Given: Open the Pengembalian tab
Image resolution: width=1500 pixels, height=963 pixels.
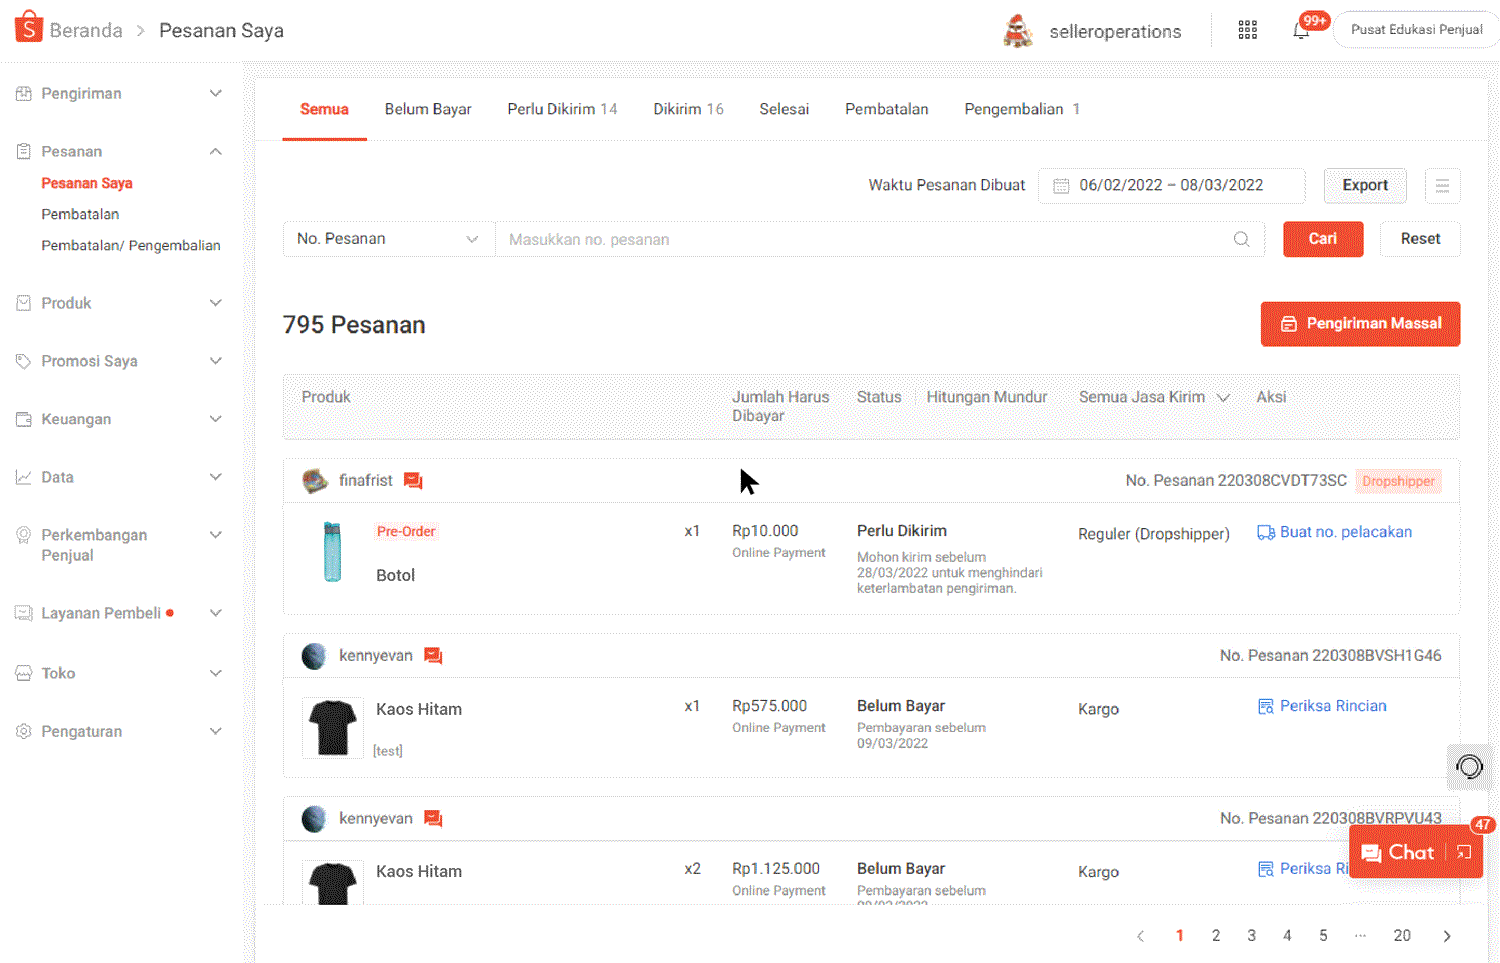Looking at the screenshot, I should click(x=1015, y=109).
